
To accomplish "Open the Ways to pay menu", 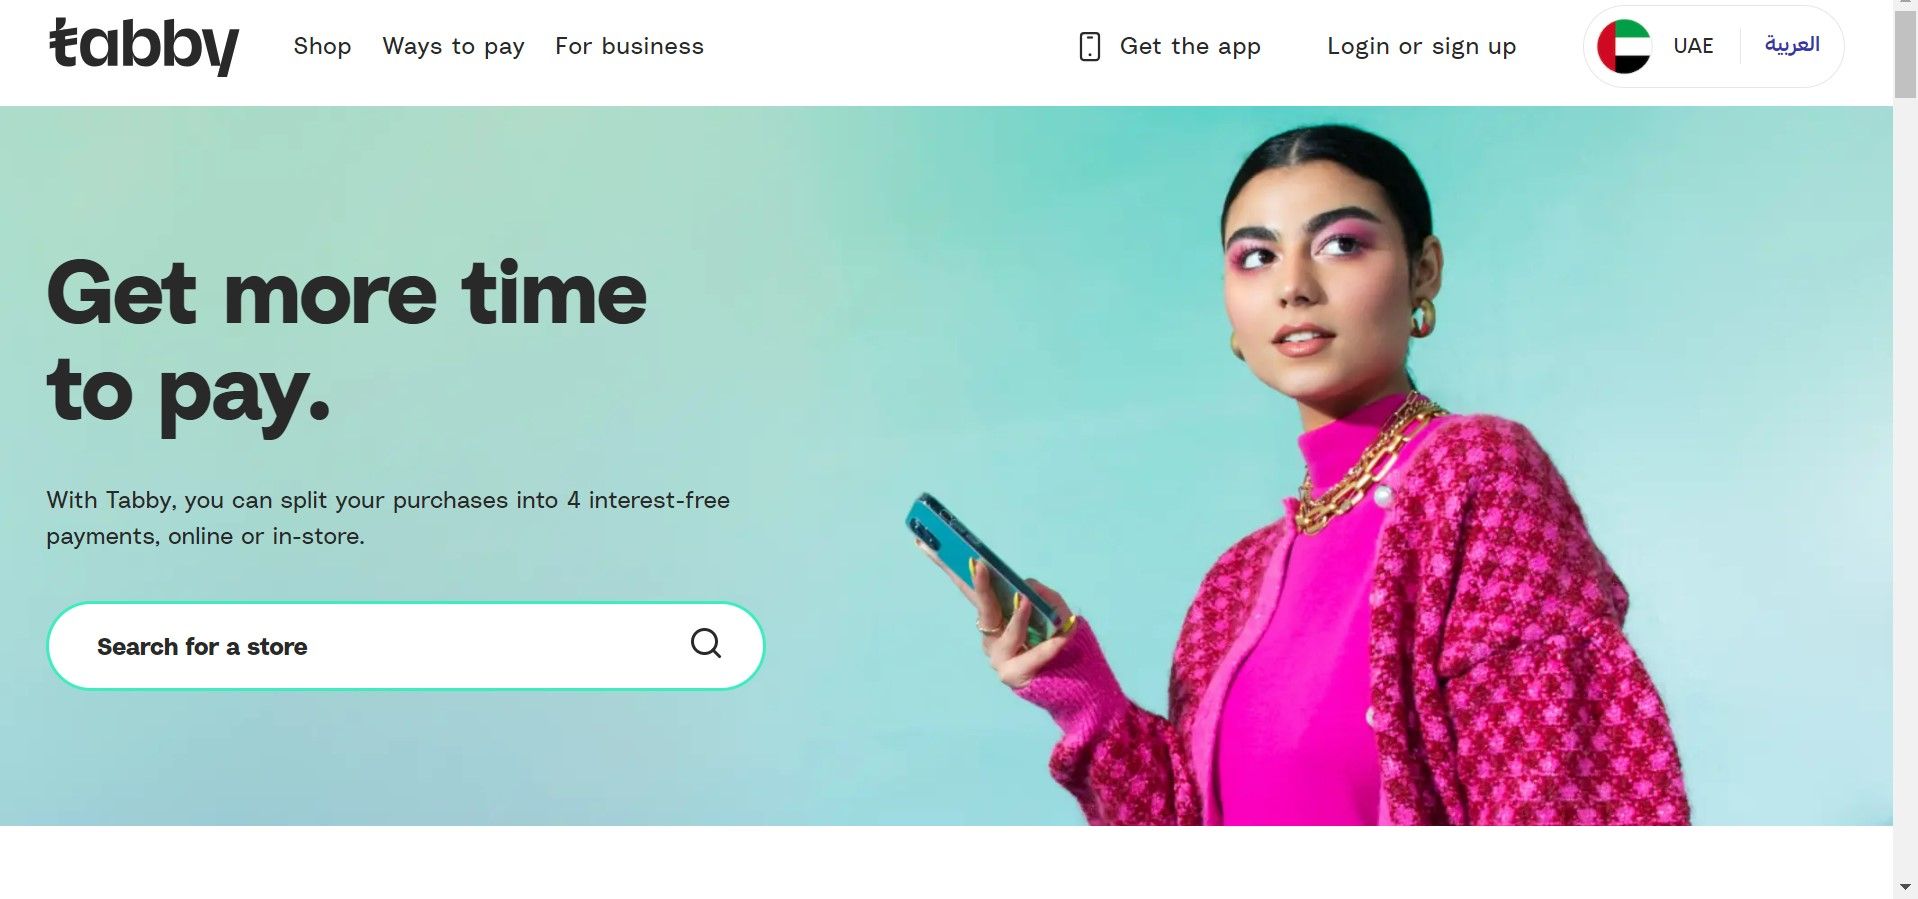I will 453,46.
